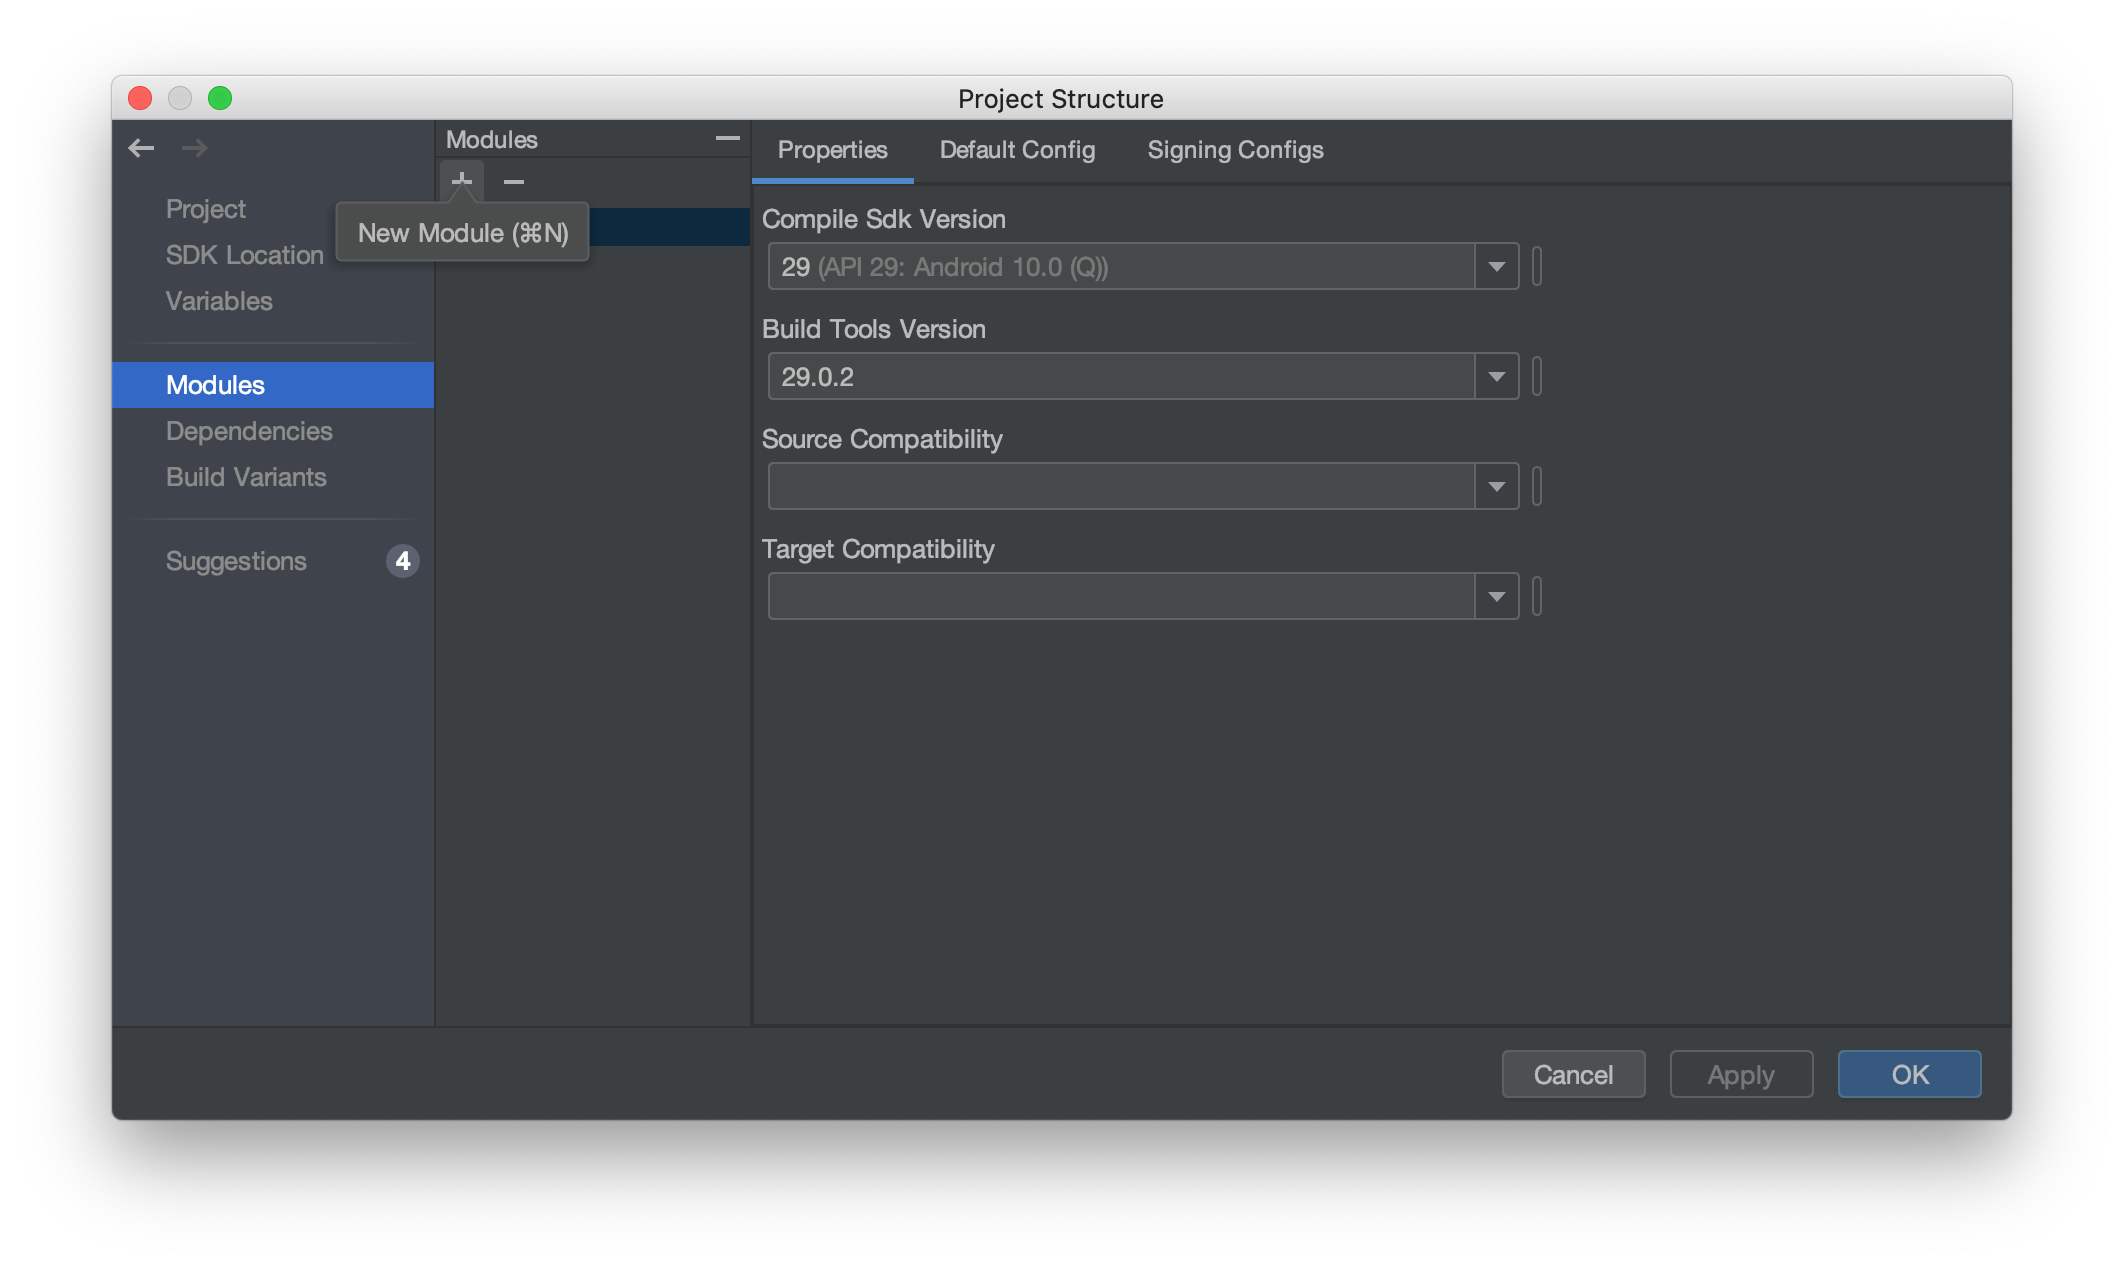Expand the Build Tools Version dropdown

pyautogui.click(x=1496, y=376)
